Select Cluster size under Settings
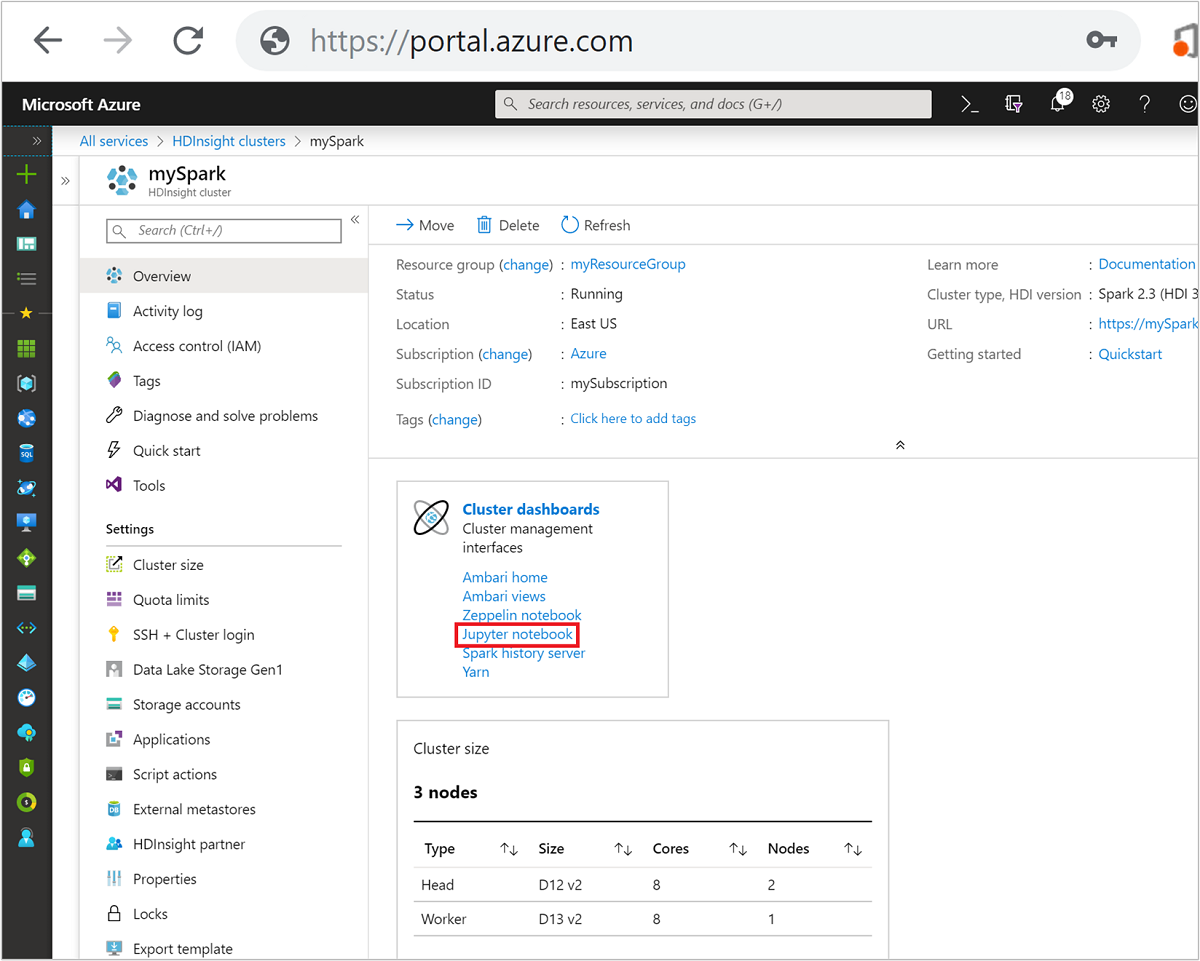 point(169,564)
